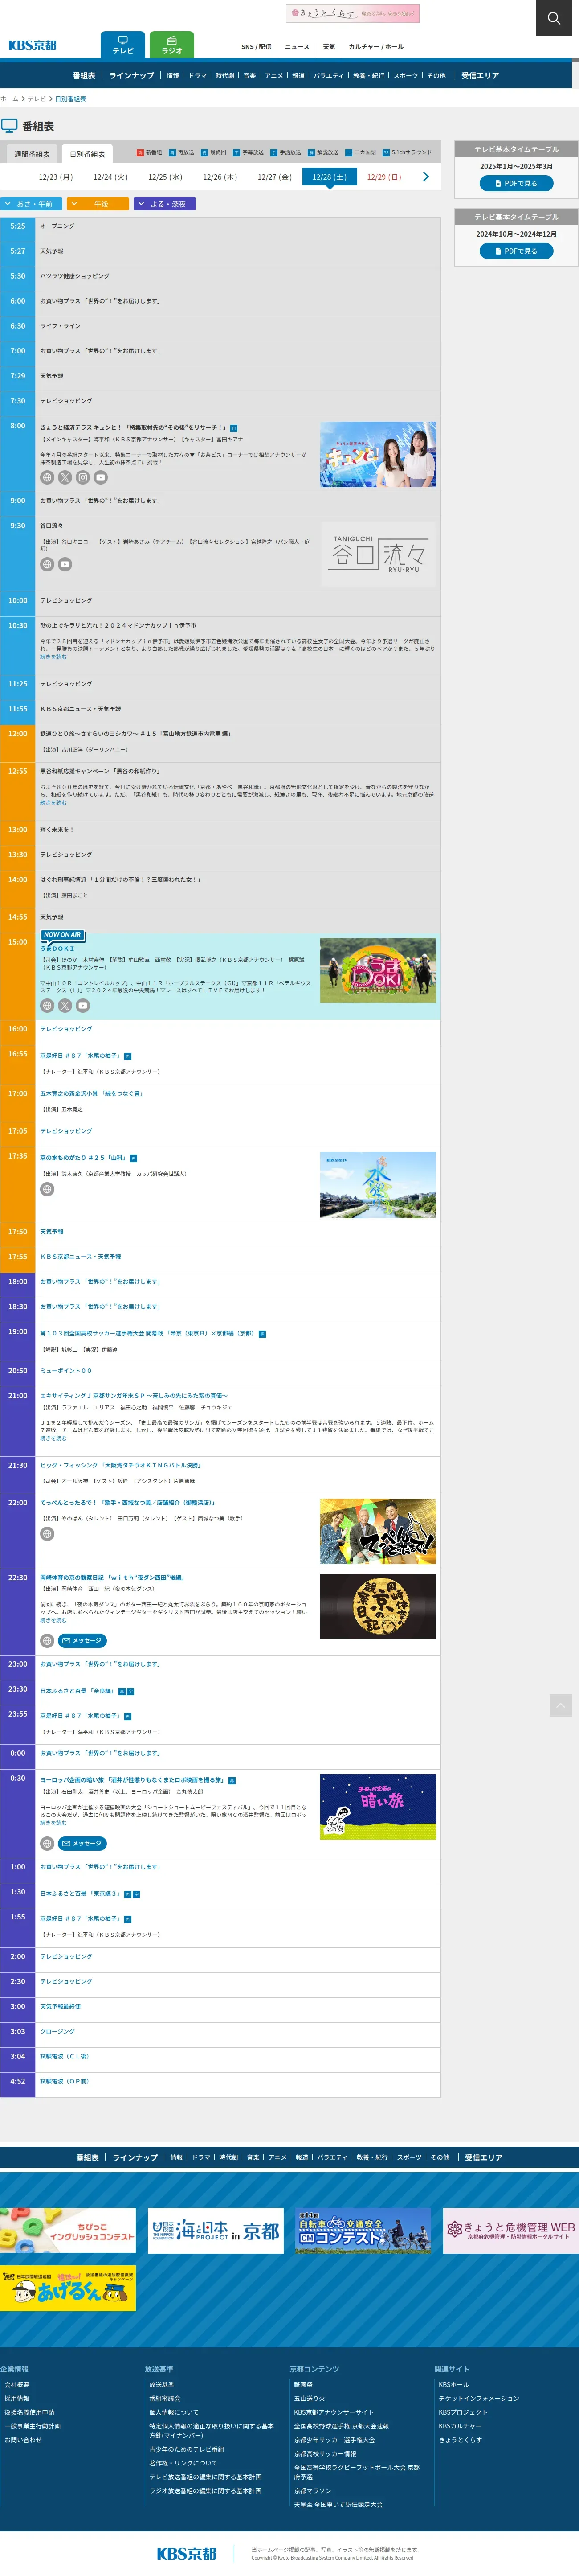Click テレビ breadcrumb link
Viewport: 579px width, 2576px height.
37,99
